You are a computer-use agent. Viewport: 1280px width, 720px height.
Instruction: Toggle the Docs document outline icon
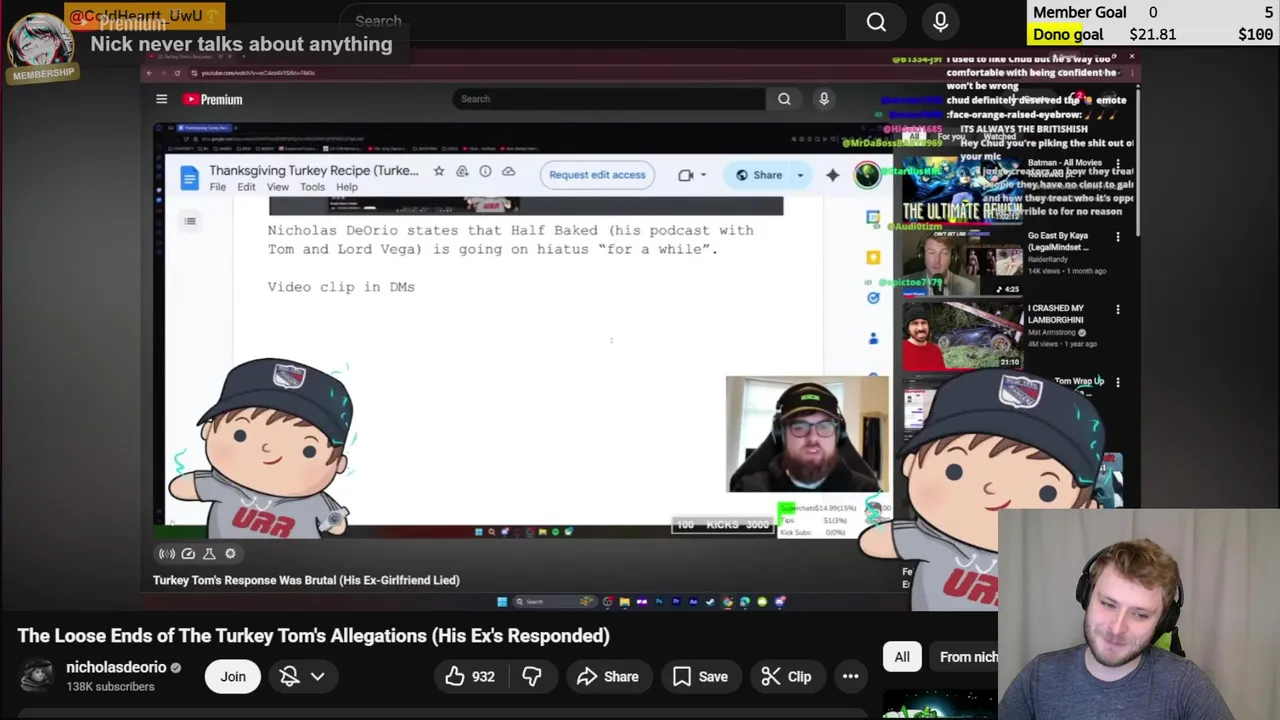pos(190,221)
